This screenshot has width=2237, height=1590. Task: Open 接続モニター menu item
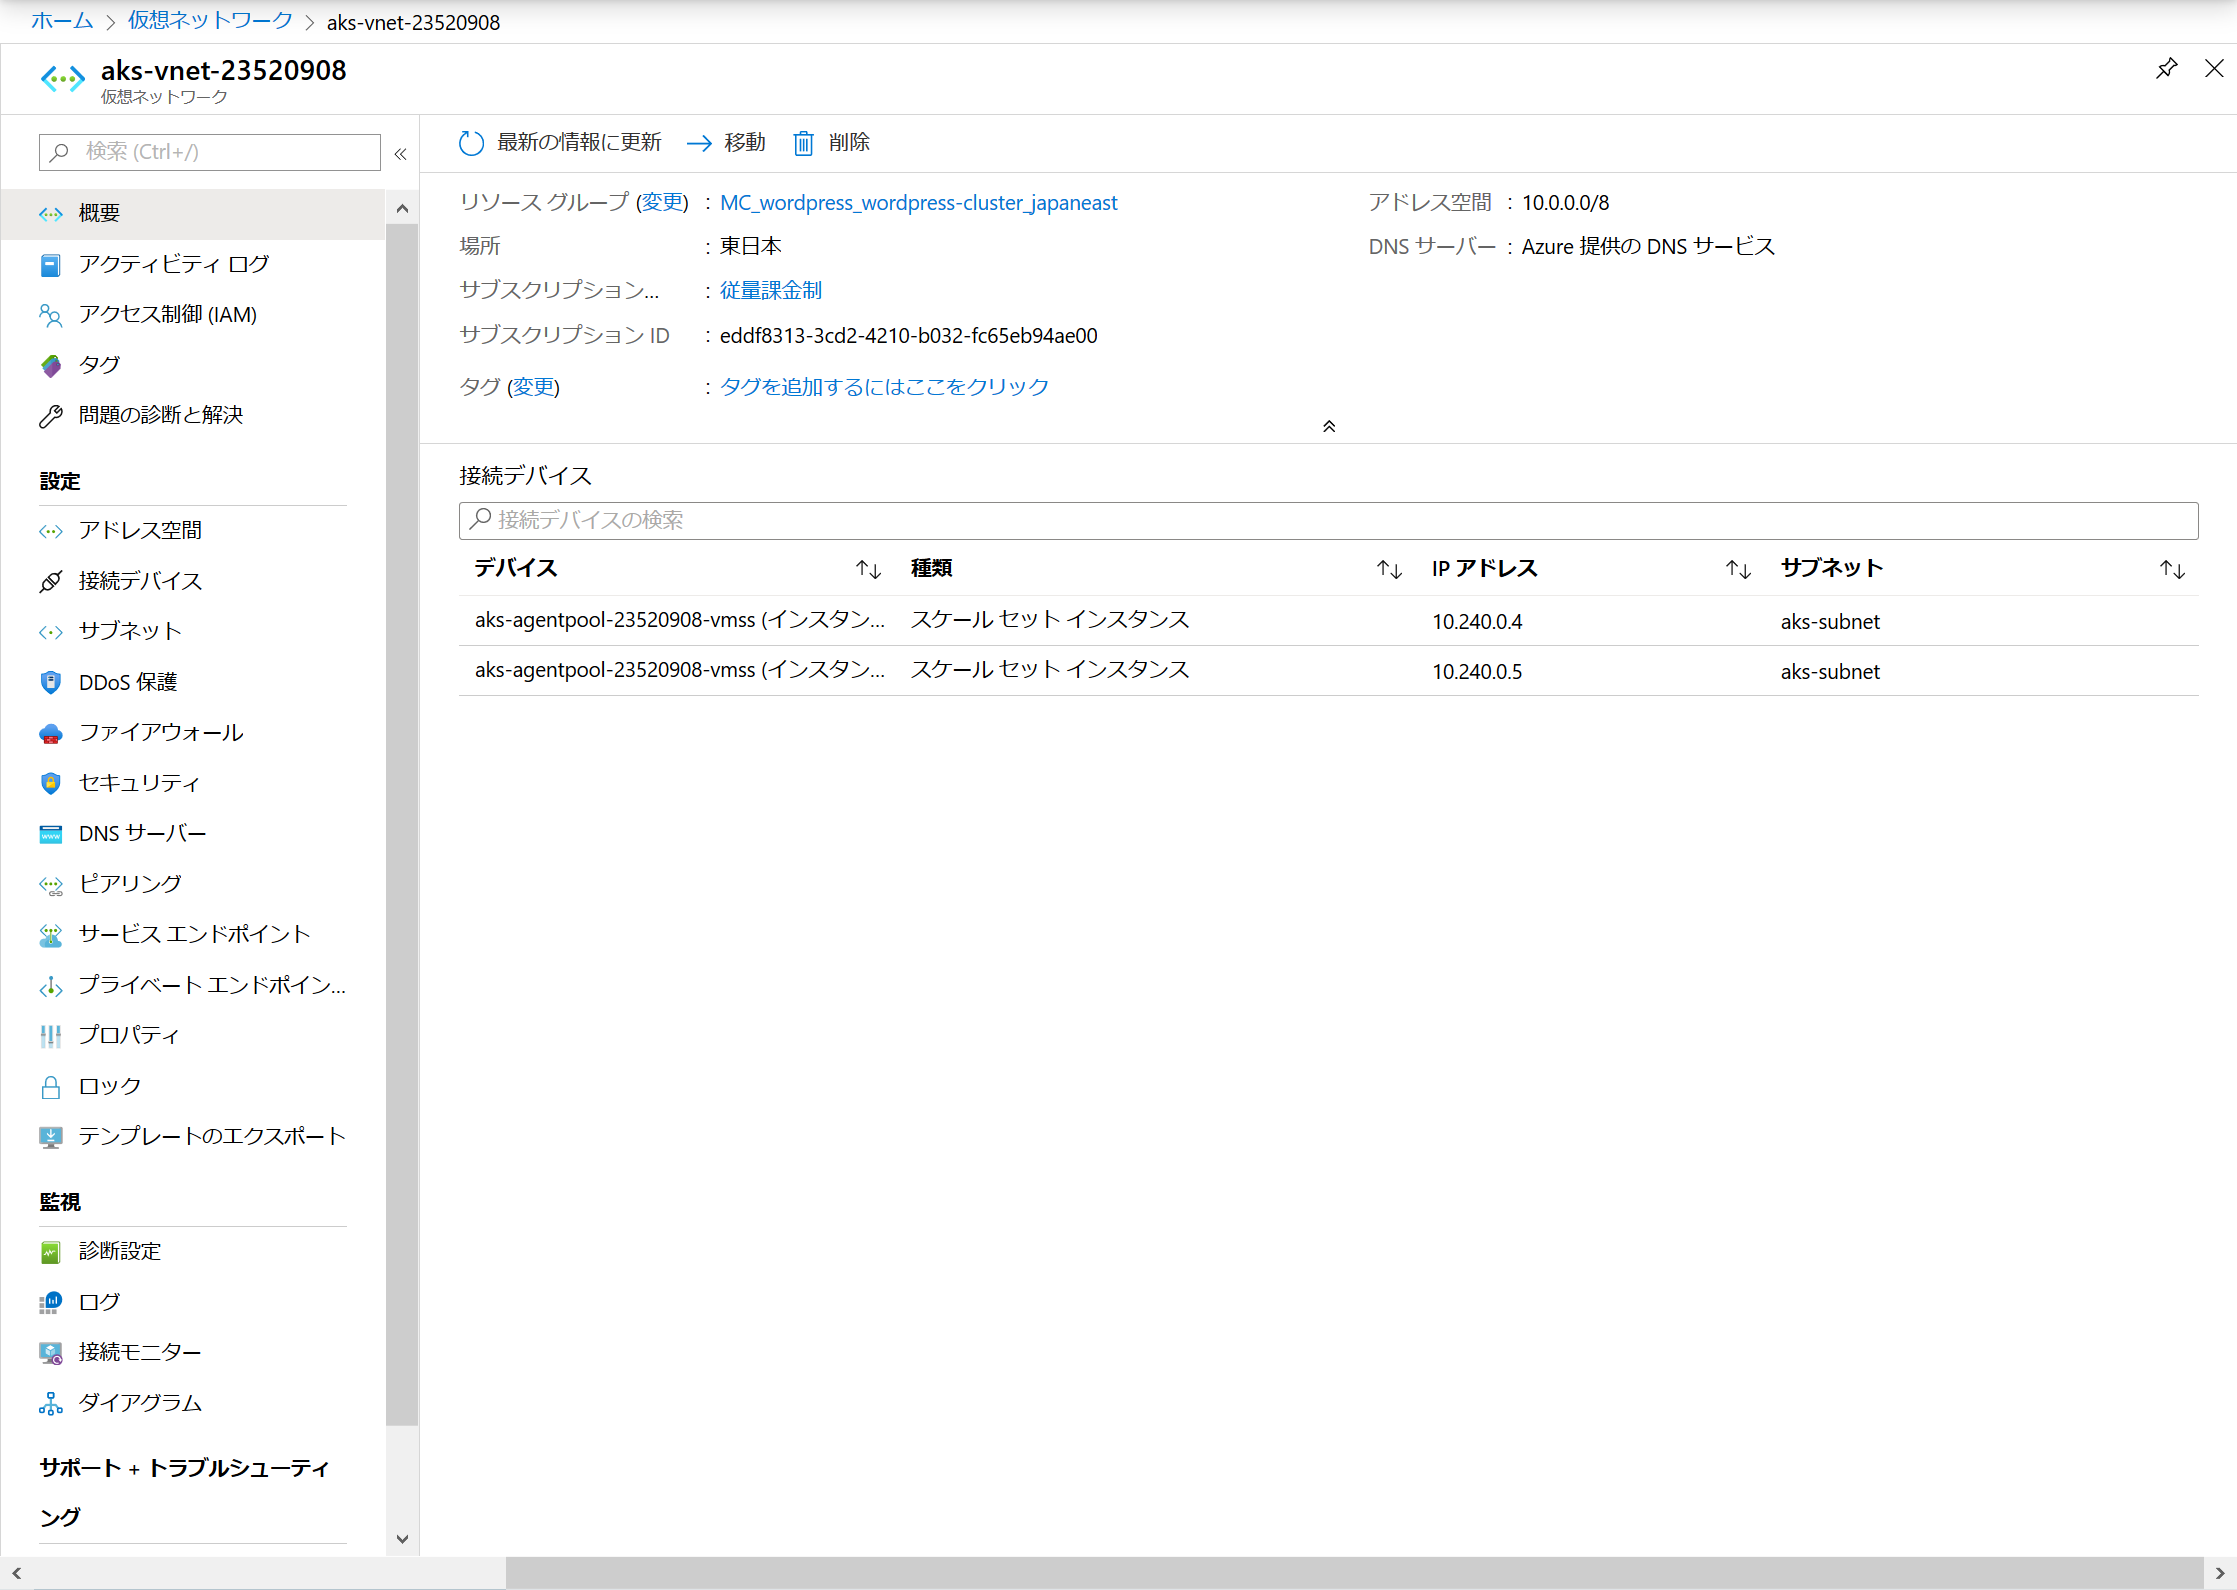click(140, 1353)
